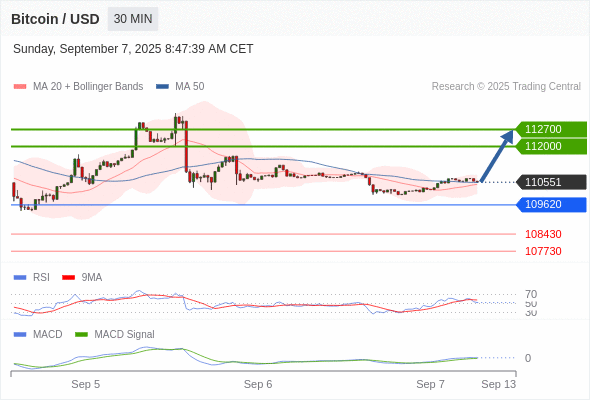The image size is (590, 400).
Task: Click the Sep 5 date axis label
Action: pyautogui.click(x=85, y=384)
